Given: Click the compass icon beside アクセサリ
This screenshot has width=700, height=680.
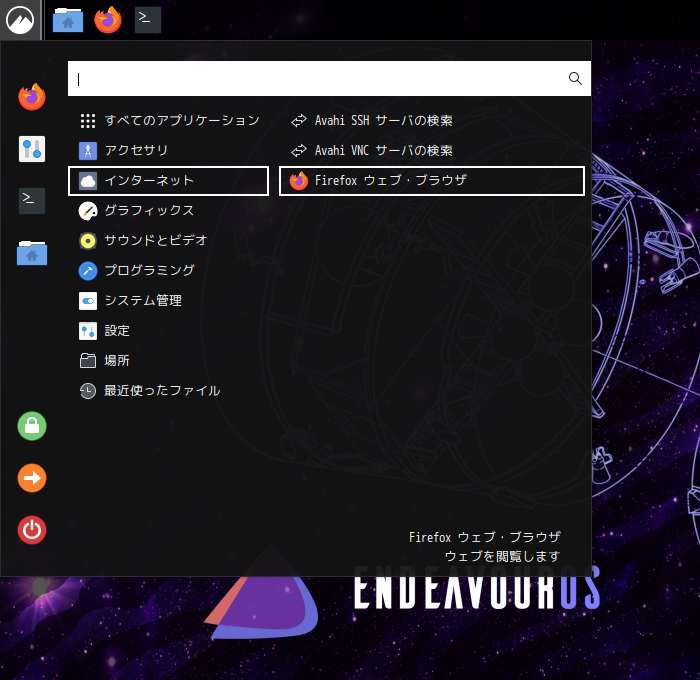Looking at the screenshot, I should pyautogui.click(x=88, y=150).
